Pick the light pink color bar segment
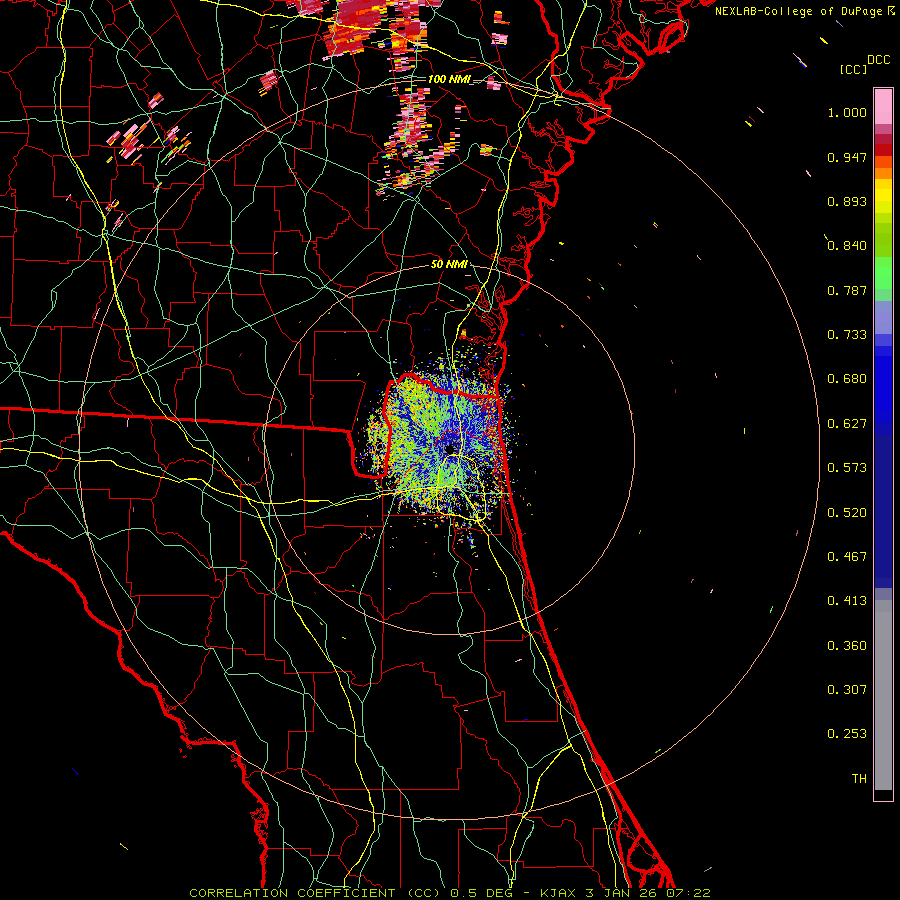Screen dimensions: 900x900 click(883, 107)
